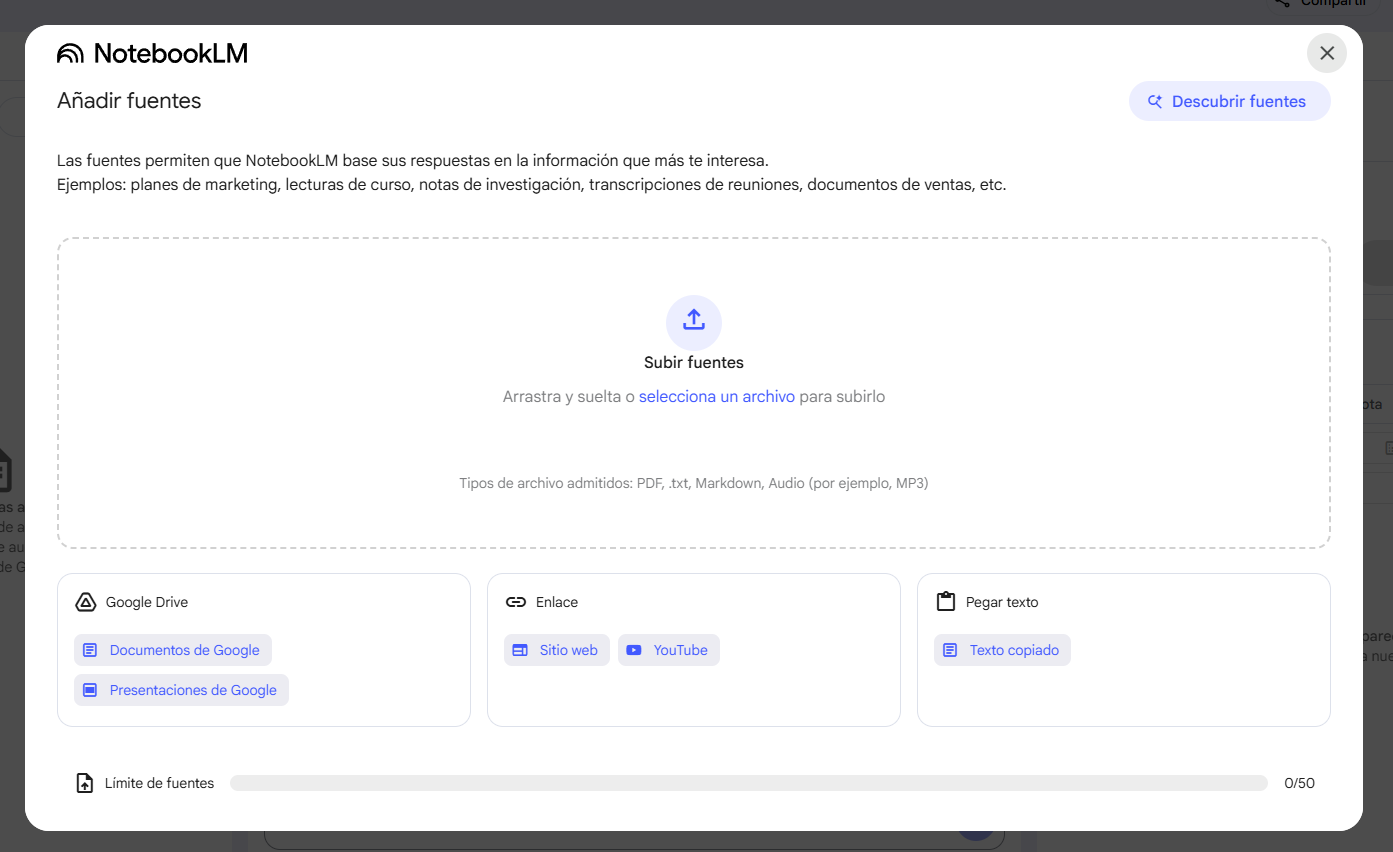Click the Pegar texto clipboard icon
The height and width of the screenshot is (852, 1393).
945,602
